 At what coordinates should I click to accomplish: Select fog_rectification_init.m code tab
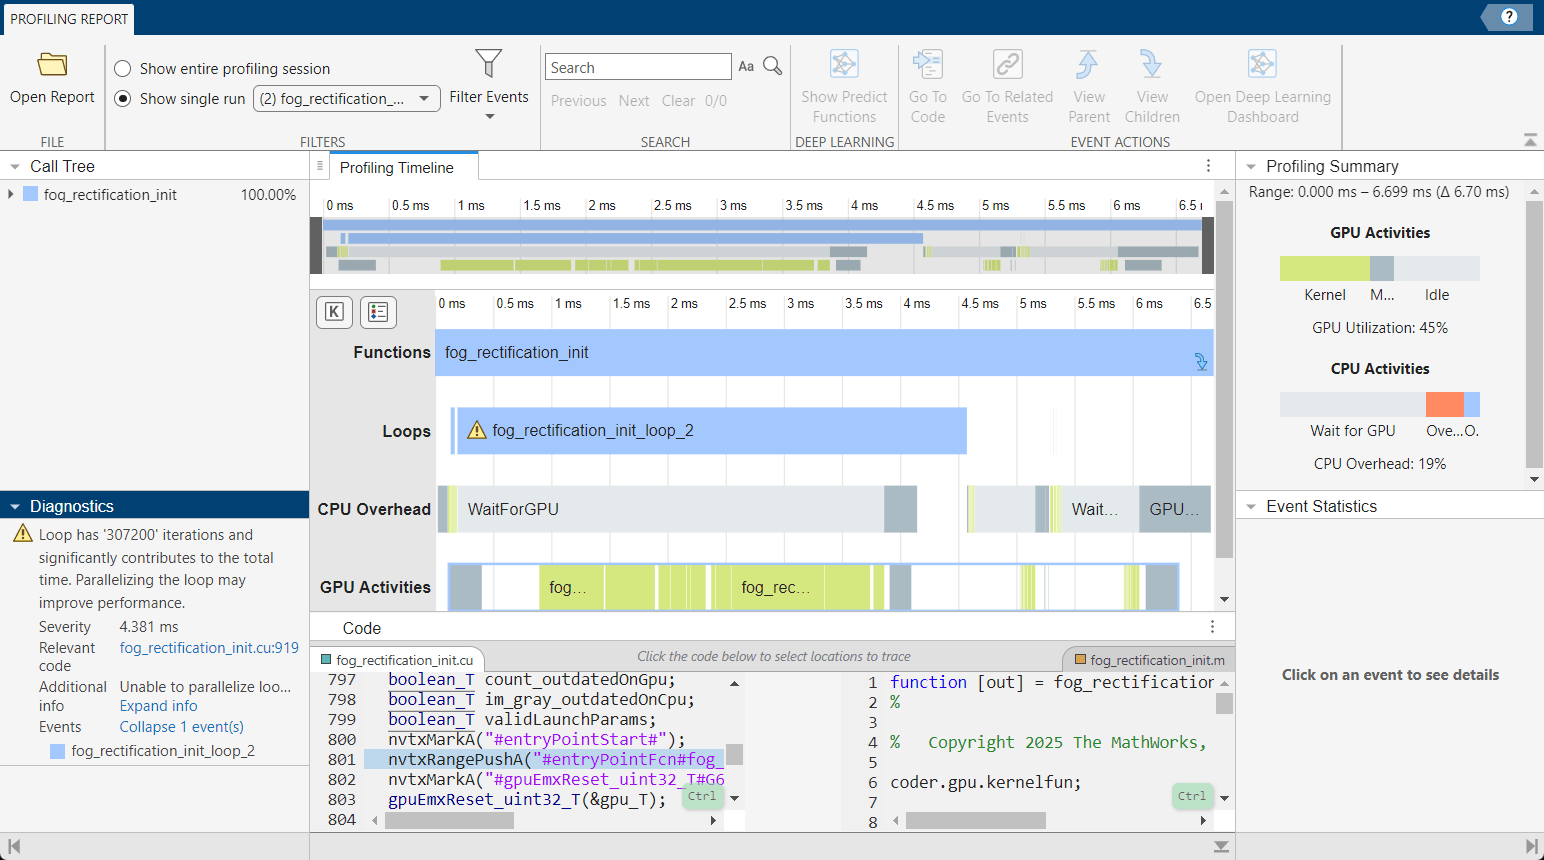(1150, 660)
